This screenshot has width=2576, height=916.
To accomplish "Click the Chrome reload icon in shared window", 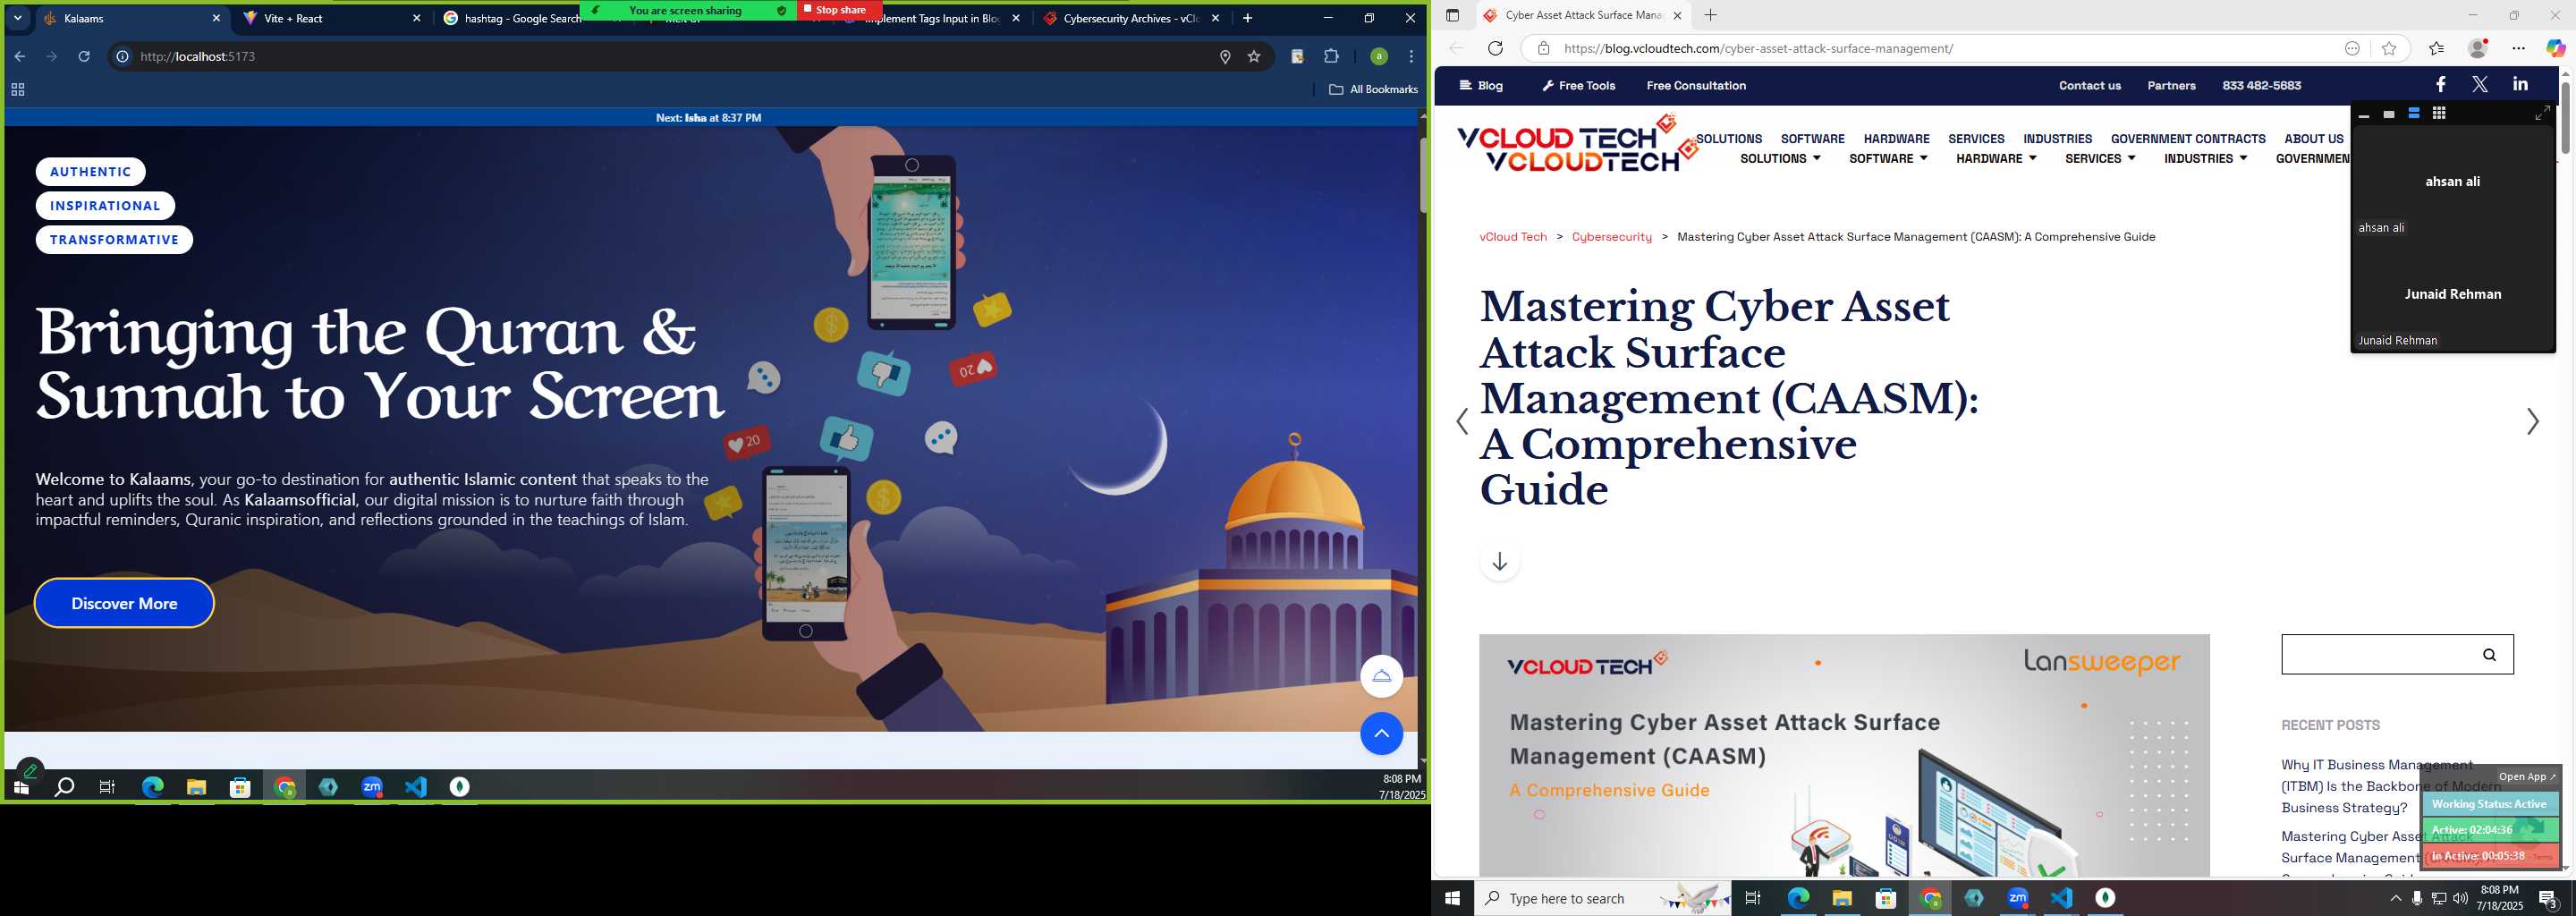I will 84,57.
